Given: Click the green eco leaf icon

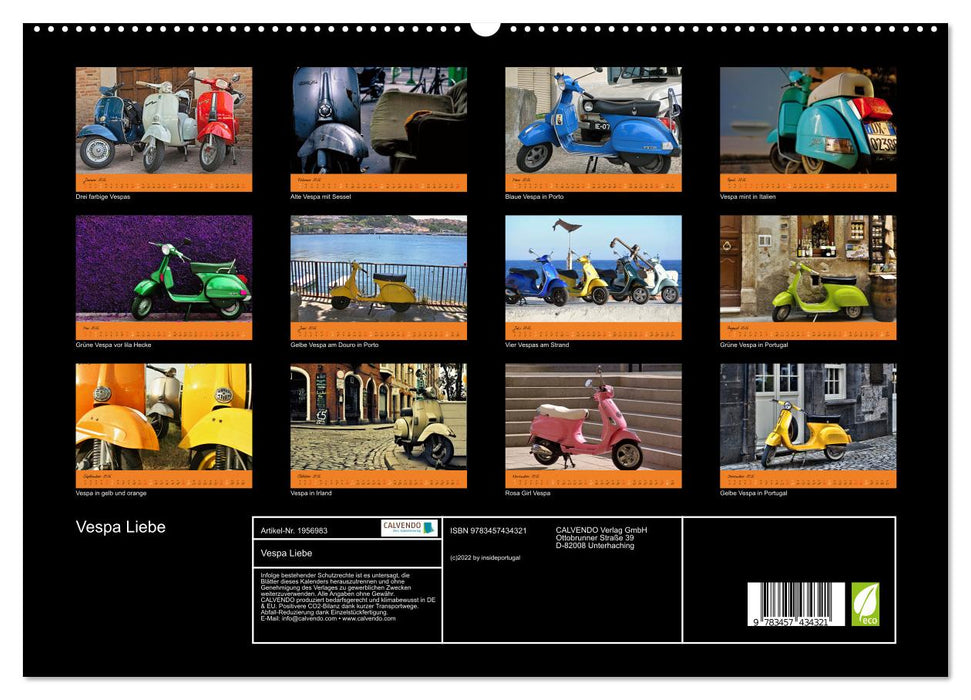Looking at the screenshot, I should (866, 600).
